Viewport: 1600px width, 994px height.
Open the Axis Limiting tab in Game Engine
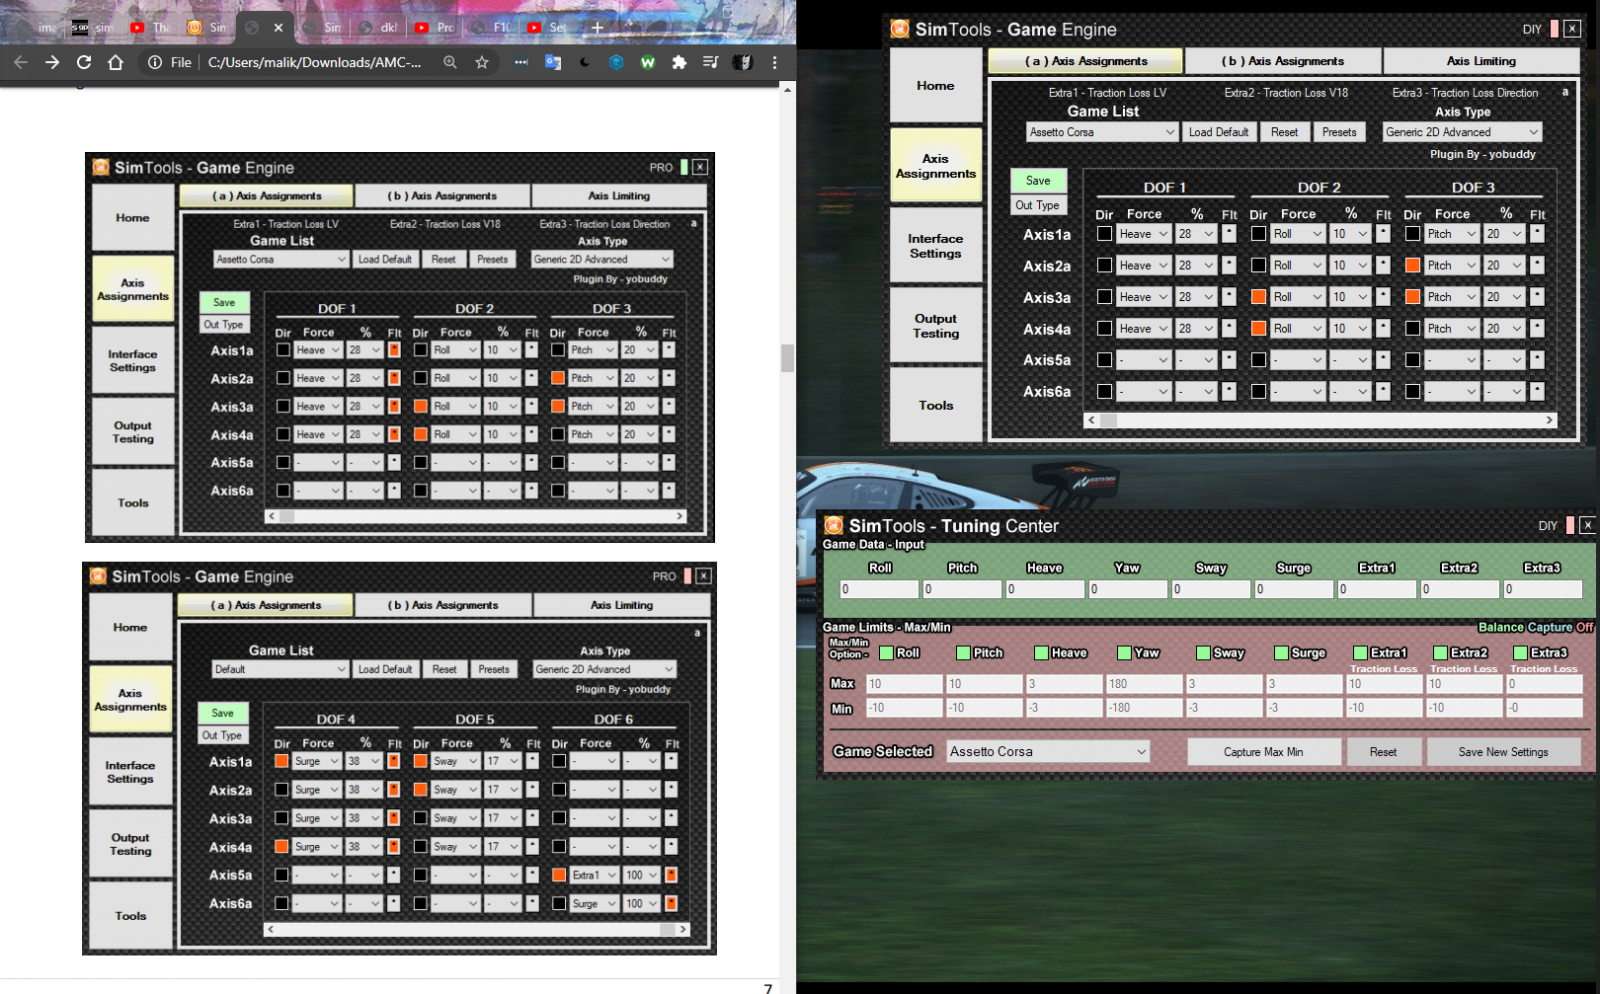pos(1480,61)
